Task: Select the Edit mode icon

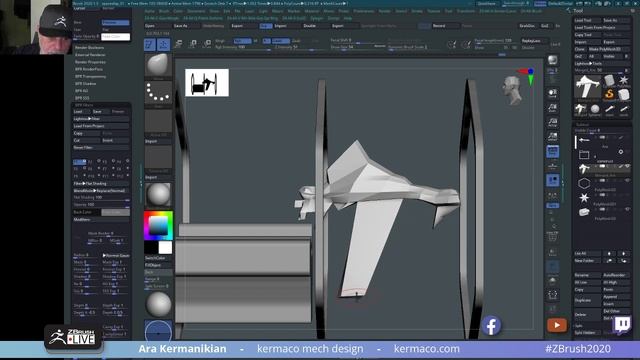Action: click(x=150, y=44)
